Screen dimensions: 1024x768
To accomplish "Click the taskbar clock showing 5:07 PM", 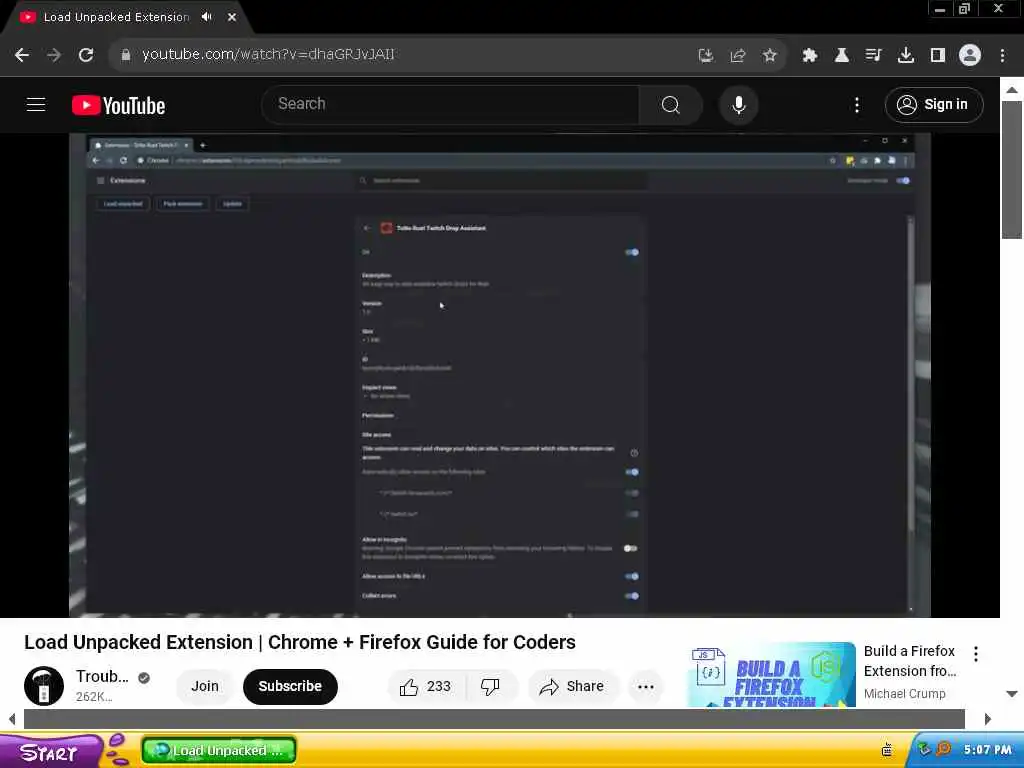I will tap(987, 750).
